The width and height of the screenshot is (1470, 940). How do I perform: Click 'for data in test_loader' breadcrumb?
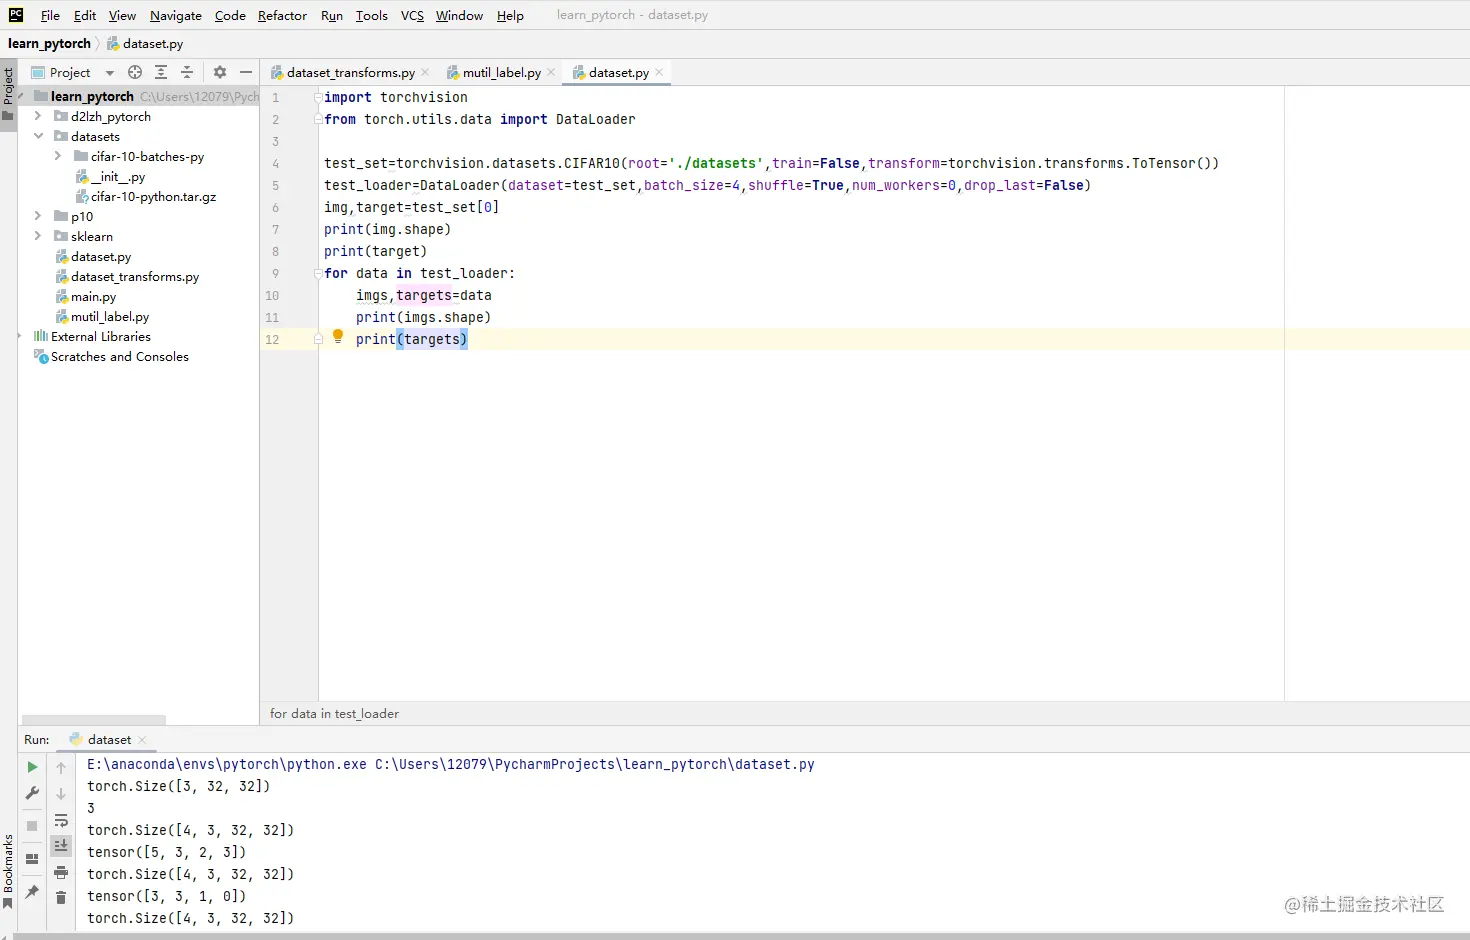point(334,713)
